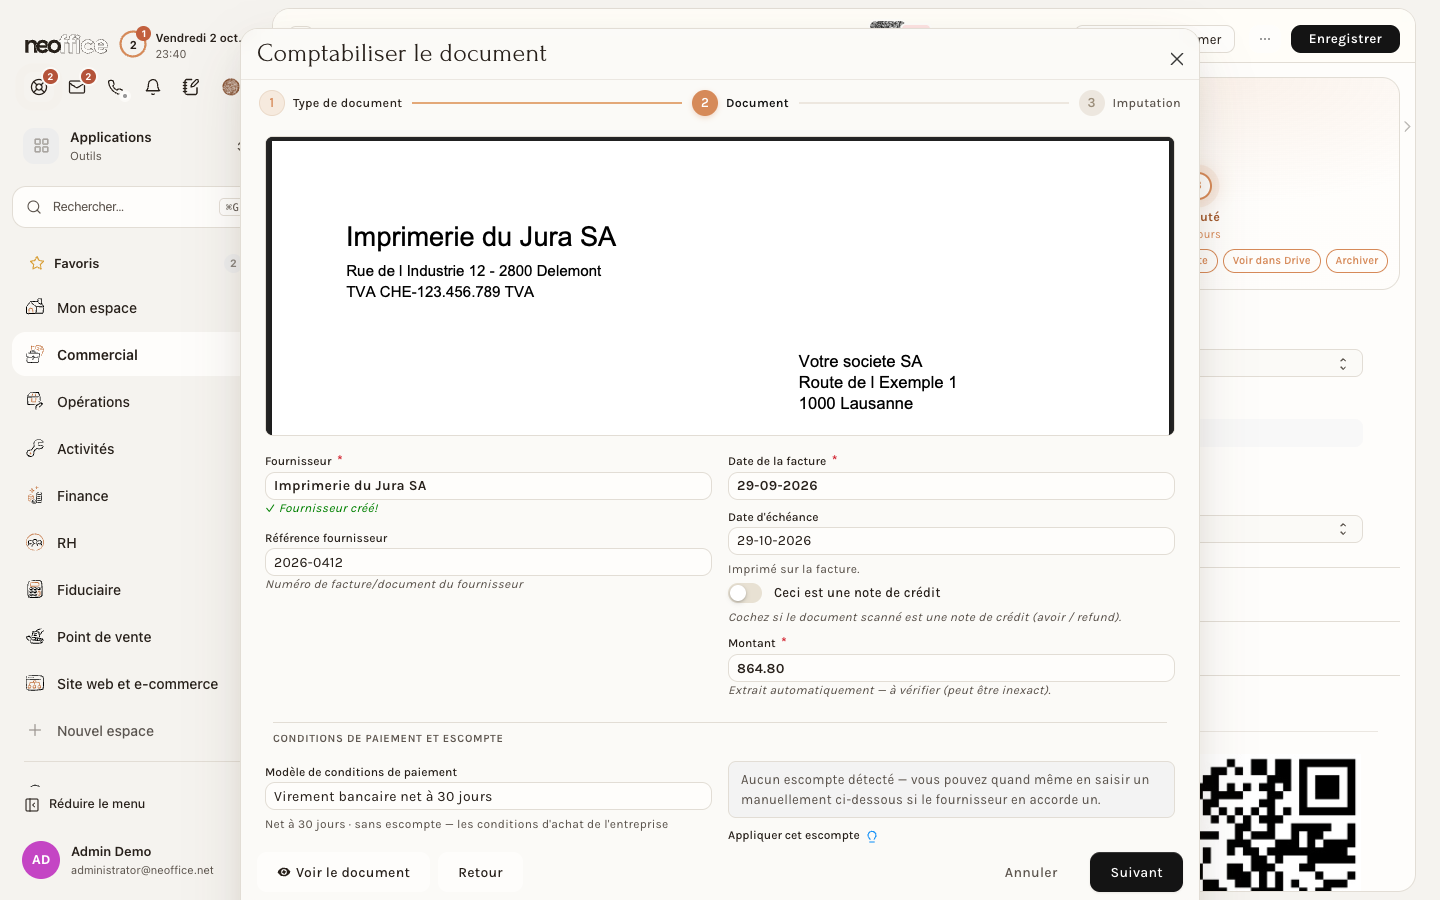Click Voir le document button

click(x=344, y=872)
